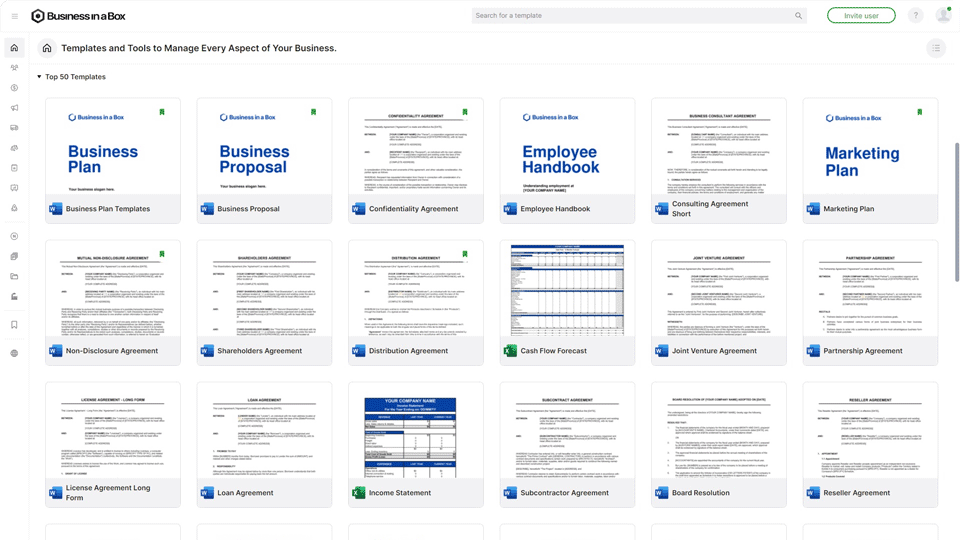The image size is (960, 540).
Task: Click the green bookmark on Business Proposal card
Action: coord(313,112)
